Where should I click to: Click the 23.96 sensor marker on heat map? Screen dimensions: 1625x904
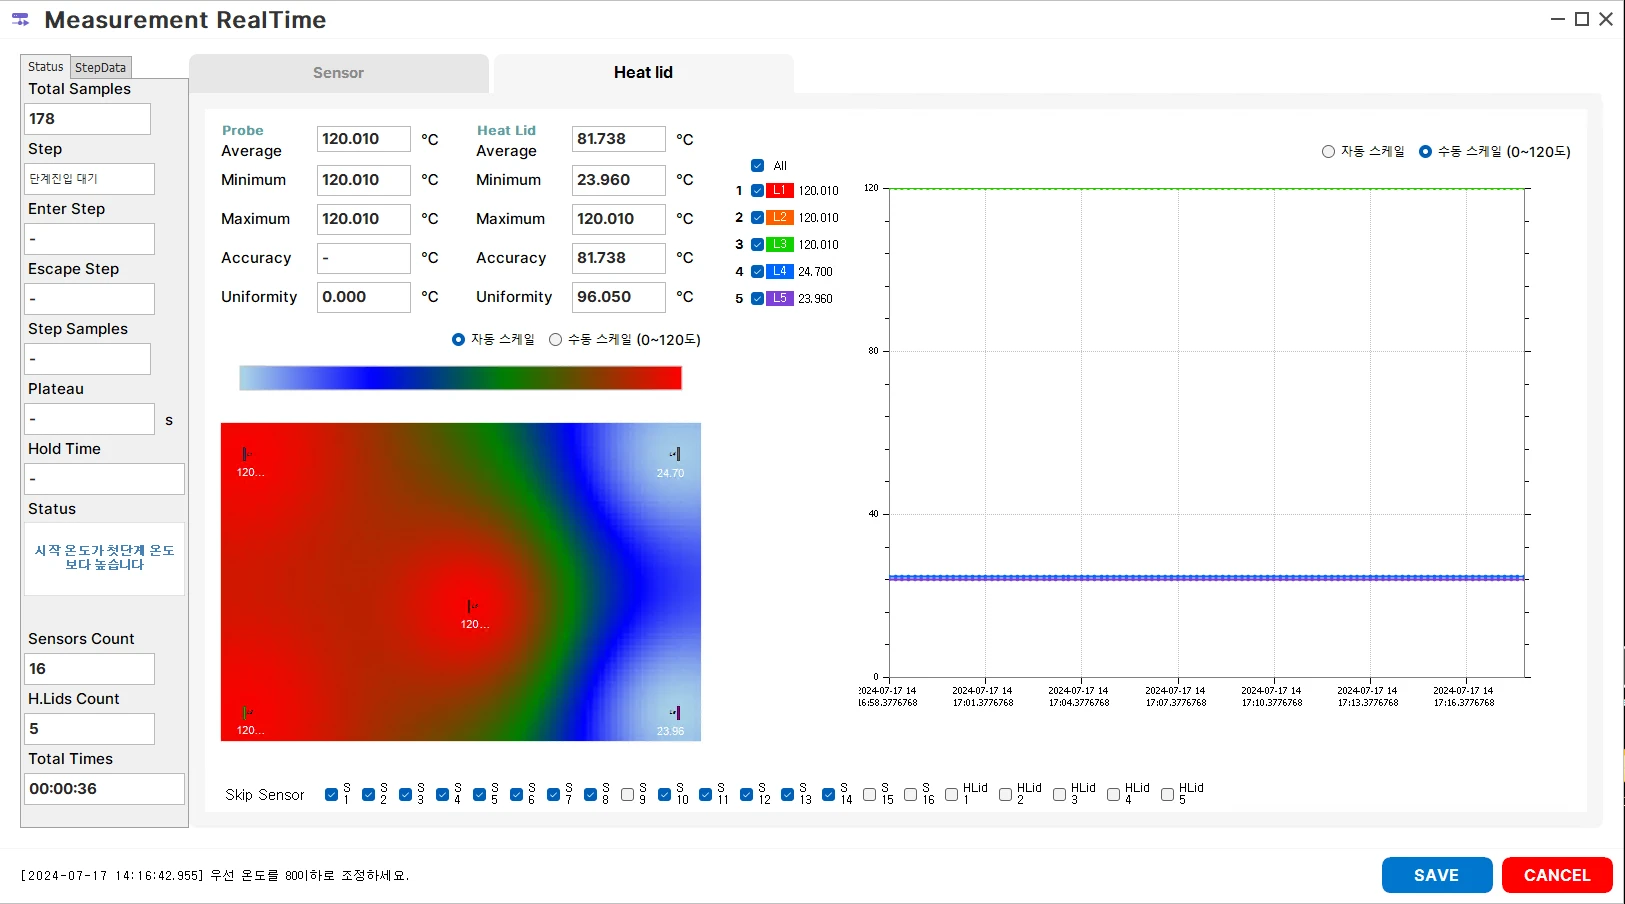pyautogui.click(x=676, y=713)
